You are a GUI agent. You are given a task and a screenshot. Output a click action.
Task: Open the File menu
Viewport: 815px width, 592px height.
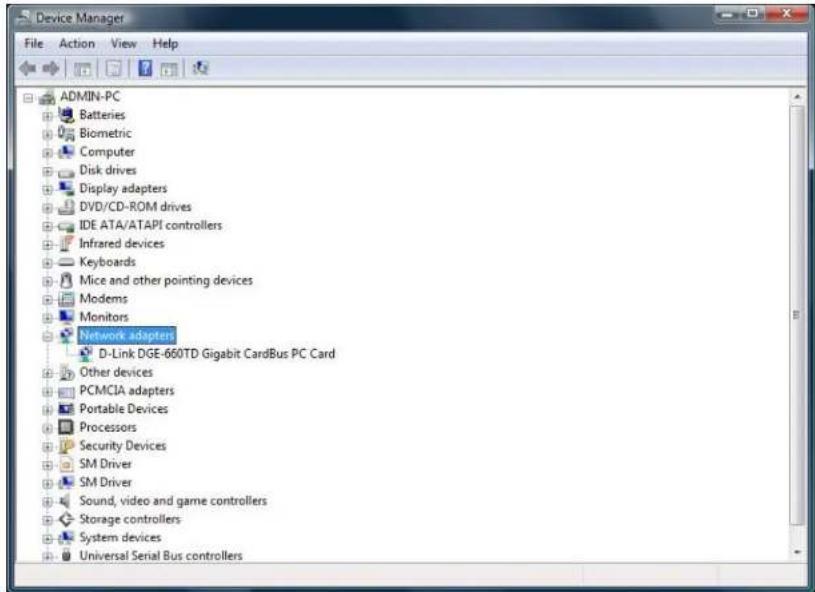coord(34,44)
